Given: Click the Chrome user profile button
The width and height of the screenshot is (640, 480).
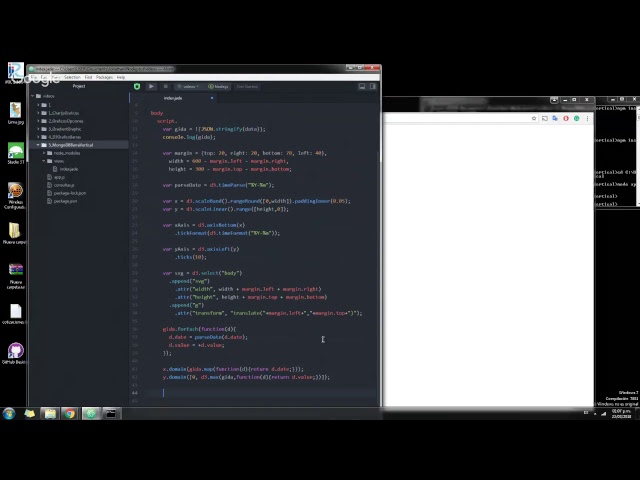Looking at the screenshot, I should point(554,100).
